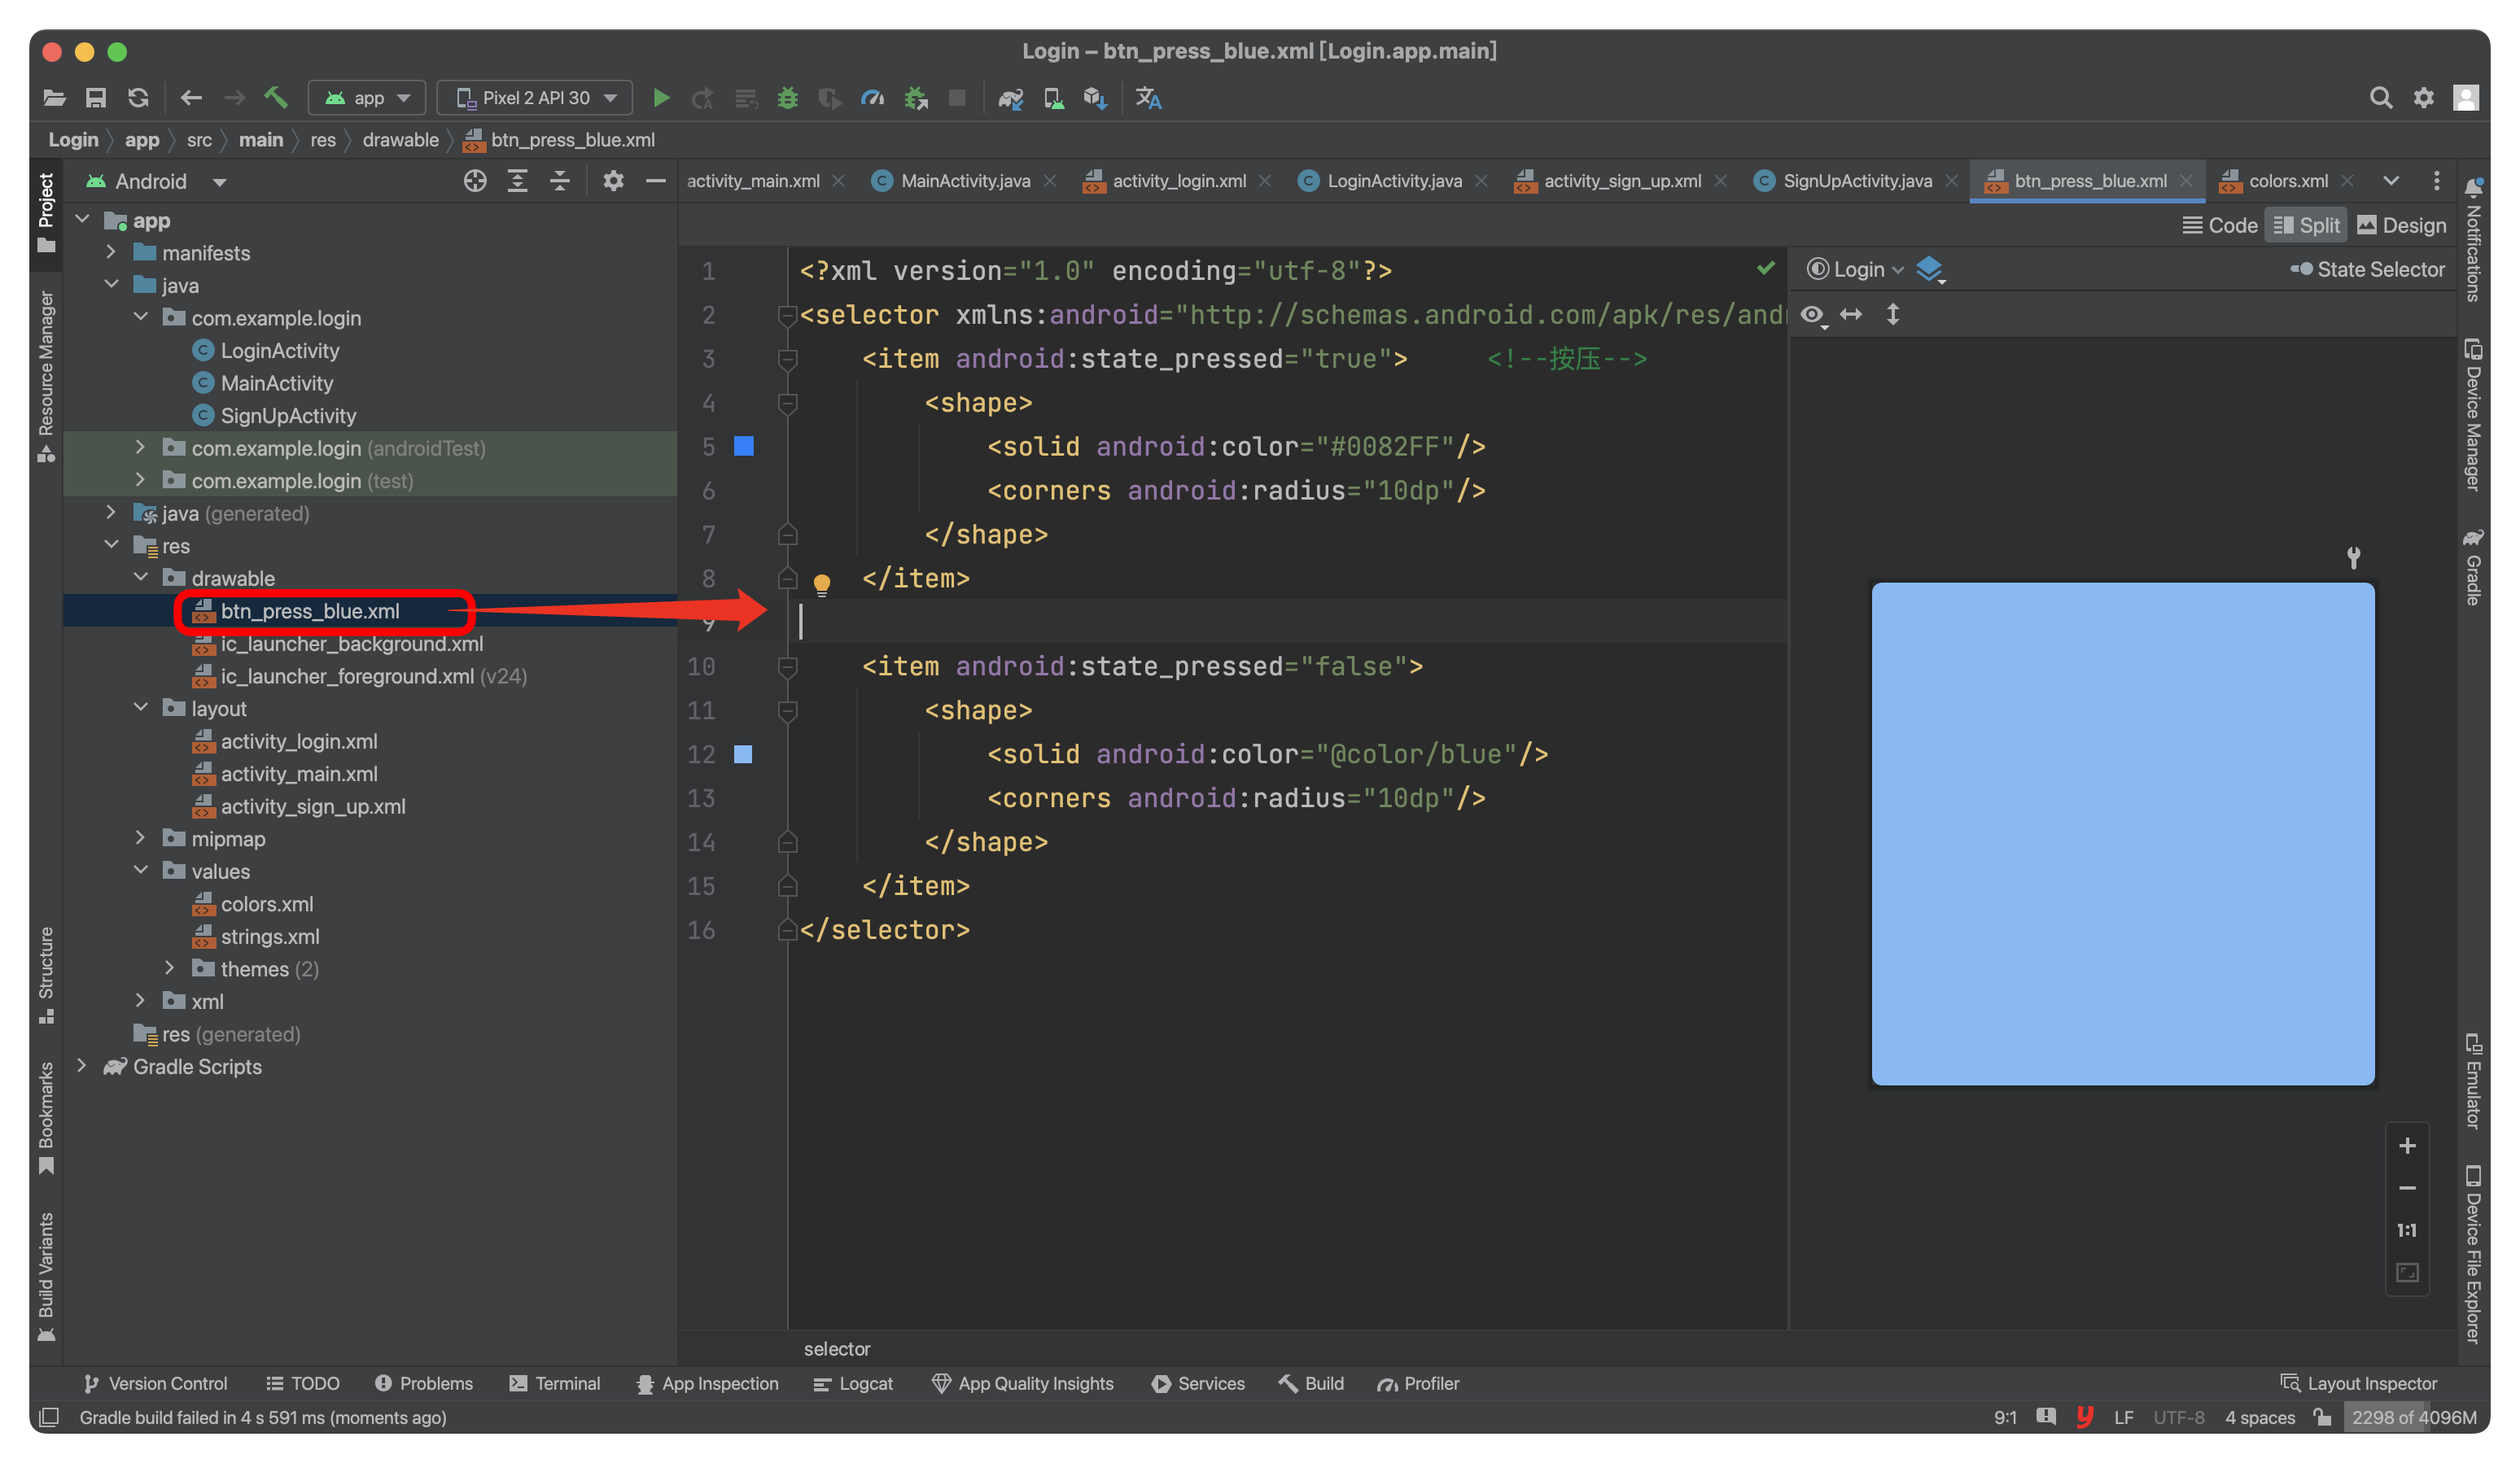Open the Logcat tool window
Viewport: 2520px width, 1463px height.
click(853, 1383)
